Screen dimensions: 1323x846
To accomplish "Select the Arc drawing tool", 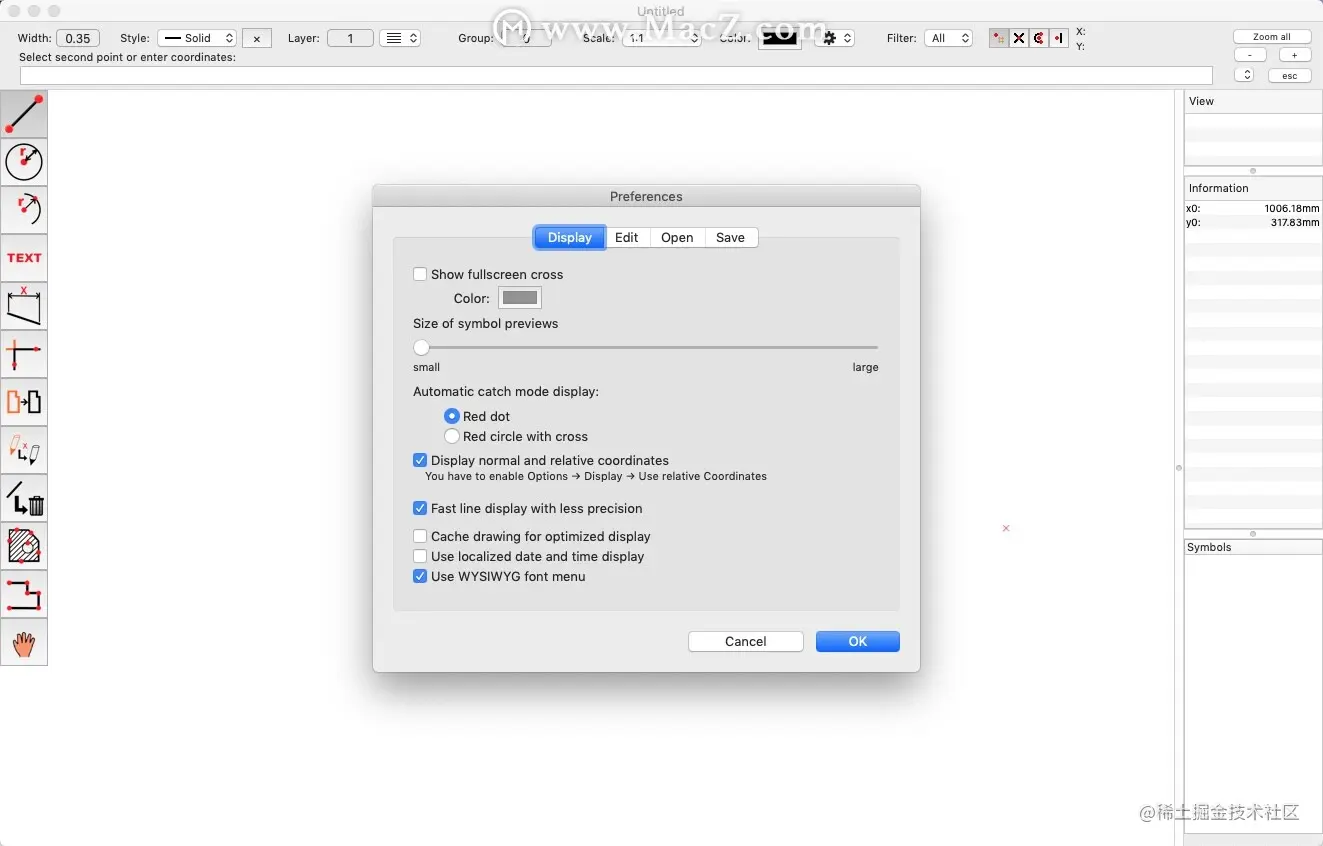I will click(x=24, y=210).
